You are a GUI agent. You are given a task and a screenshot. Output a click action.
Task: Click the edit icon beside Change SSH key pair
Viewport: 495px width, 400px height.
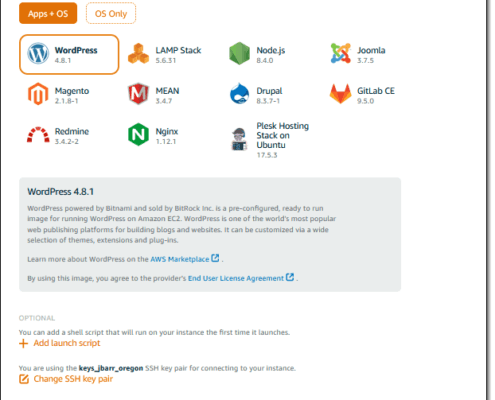[24, 379]
